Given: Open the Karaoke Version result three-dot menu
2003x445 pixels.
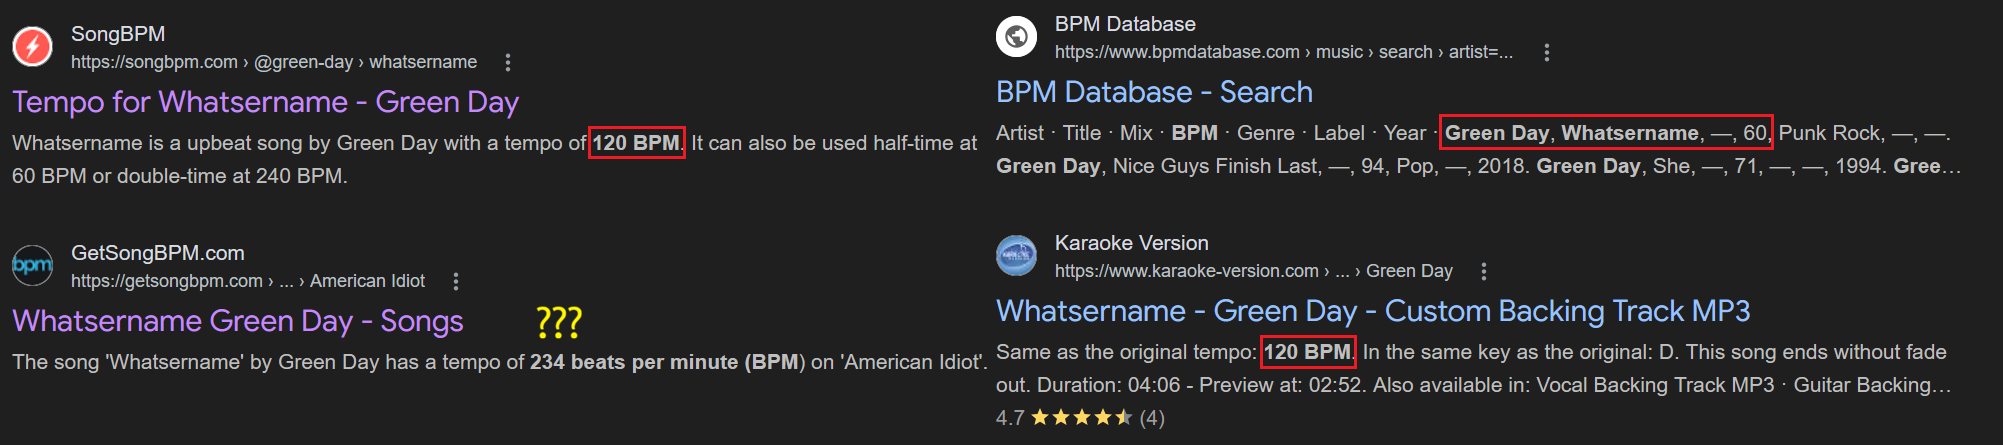Looking at the screenshot, I should [1484, 271].
